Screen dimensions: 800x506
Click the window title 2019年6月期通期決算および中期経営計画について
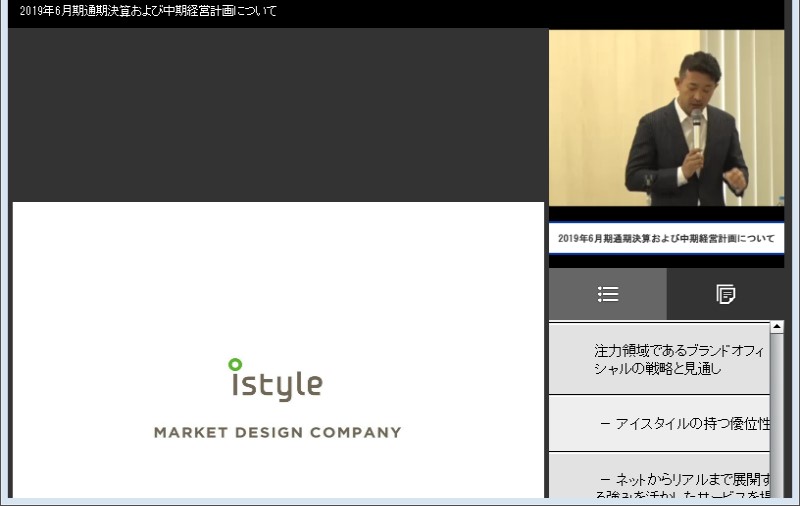point(148,11)
